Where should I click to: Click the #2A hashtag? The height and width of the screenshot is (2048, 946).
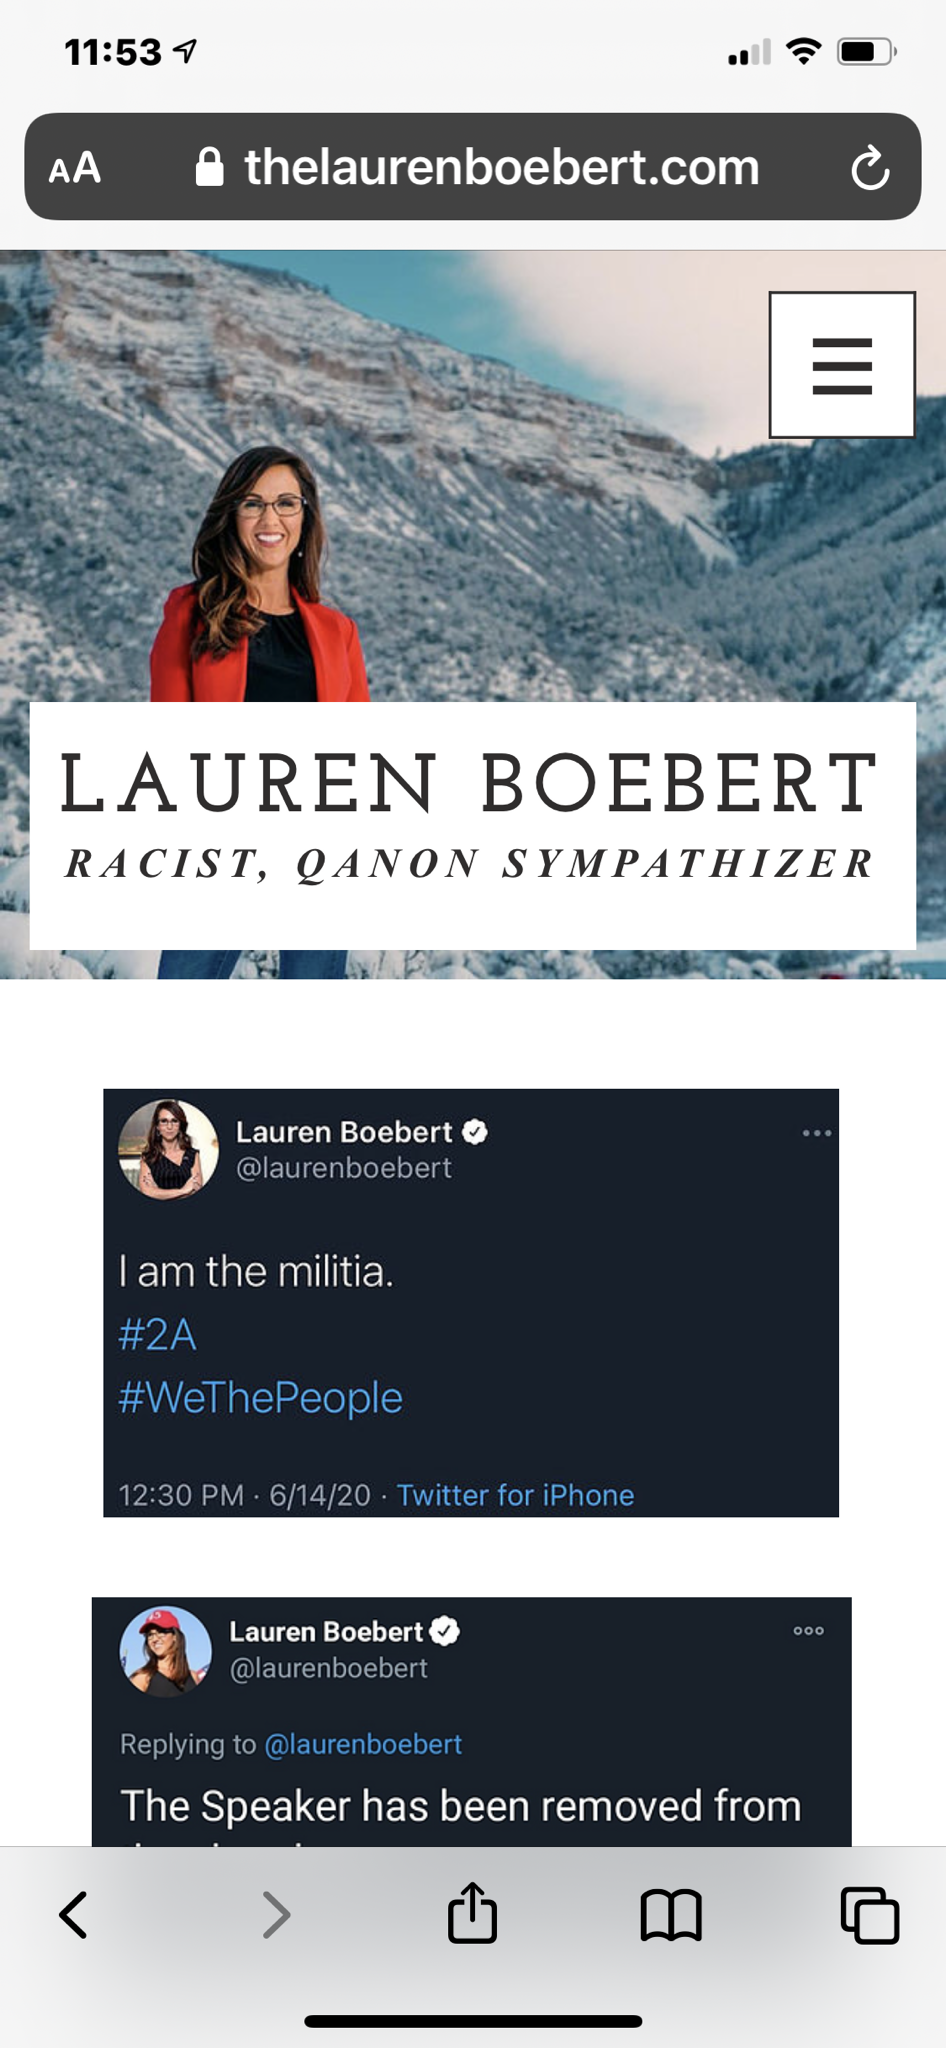pos(157,1335)
